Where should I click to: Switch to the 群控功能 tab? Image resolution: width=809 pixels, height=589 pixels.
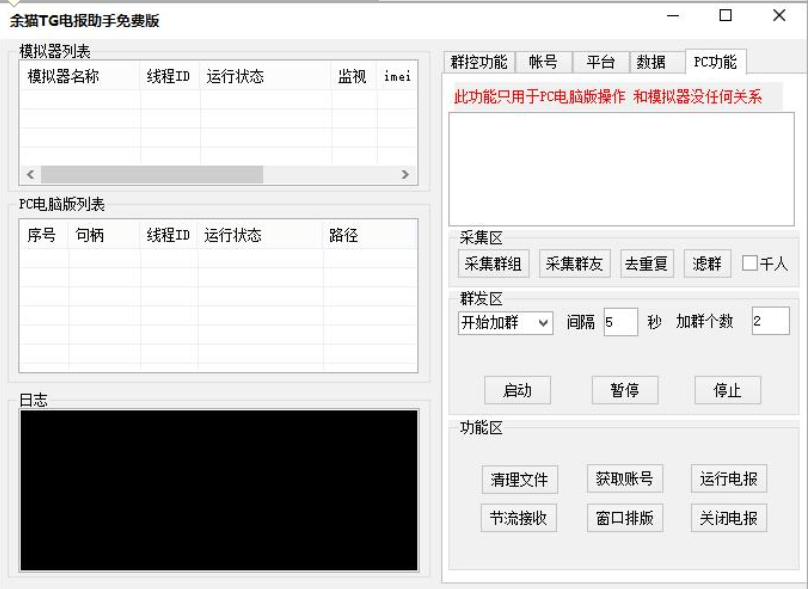tap(479, 62)
